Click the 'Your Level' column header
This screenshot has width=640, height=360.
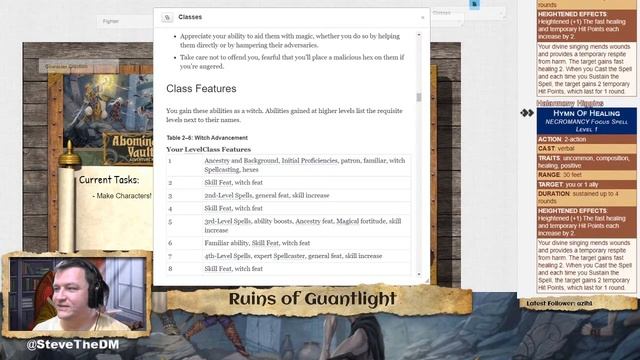click(x=184, y=149)
